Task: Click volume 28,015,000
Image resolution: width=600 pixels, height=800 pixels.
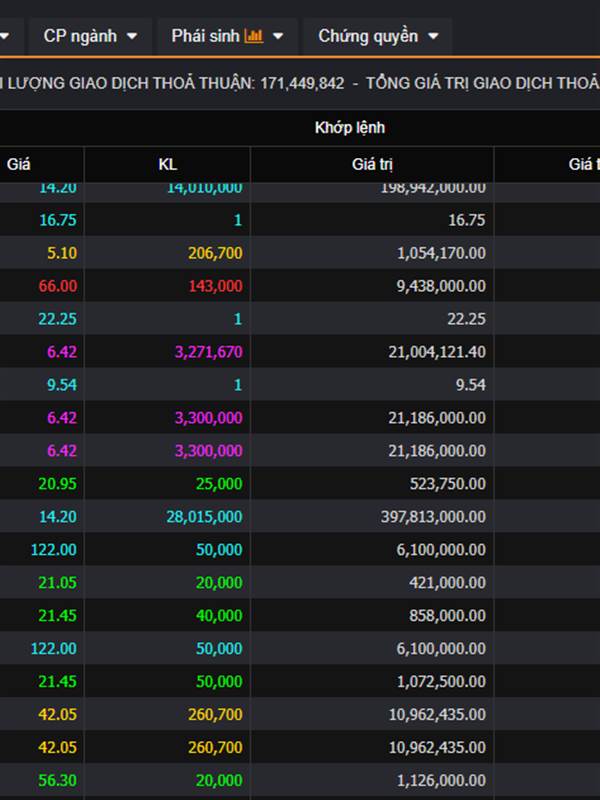Action: click(x=204, y=517)
